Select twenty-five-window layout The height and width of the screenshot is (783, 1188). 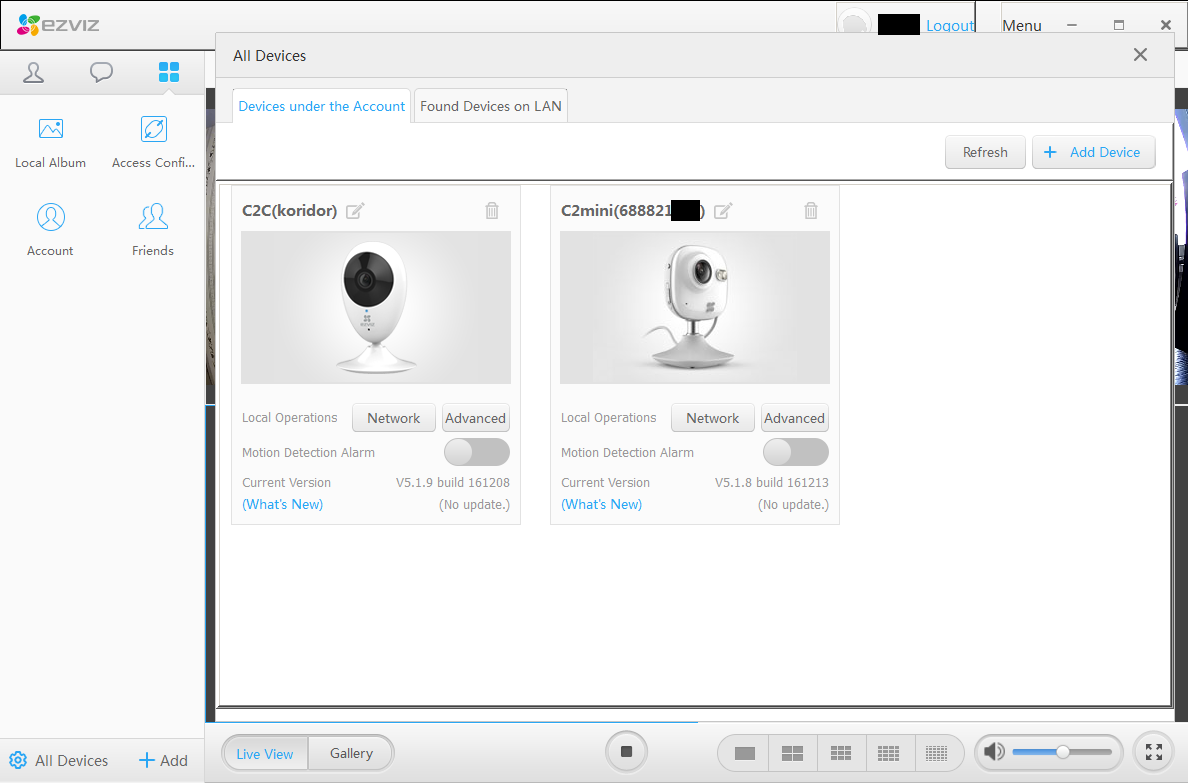937,753
